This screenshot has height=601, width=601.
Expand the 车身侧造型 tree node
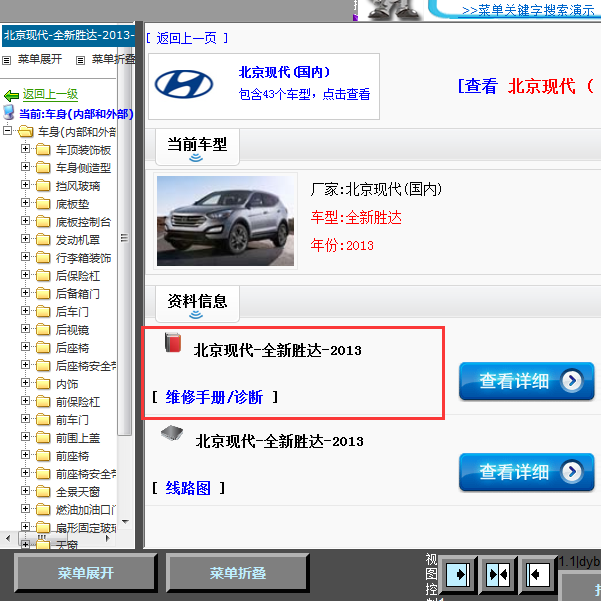point(25,167)
